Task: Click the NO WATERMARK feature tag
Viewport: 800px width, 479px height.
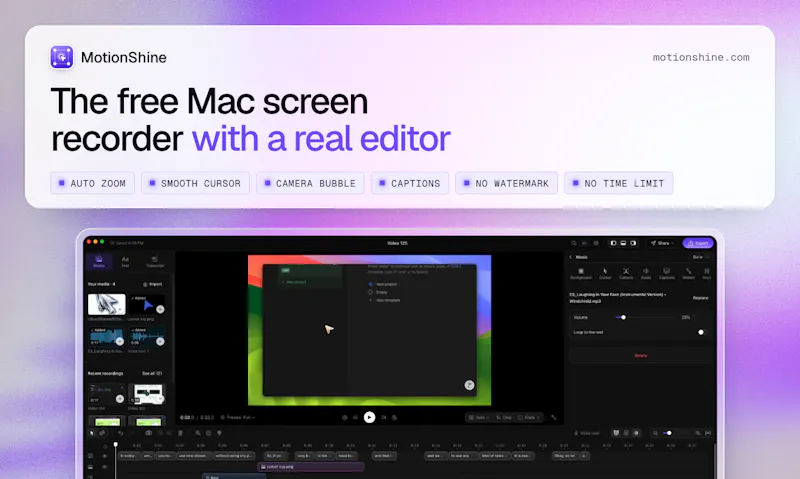Action: coord(506,183)
